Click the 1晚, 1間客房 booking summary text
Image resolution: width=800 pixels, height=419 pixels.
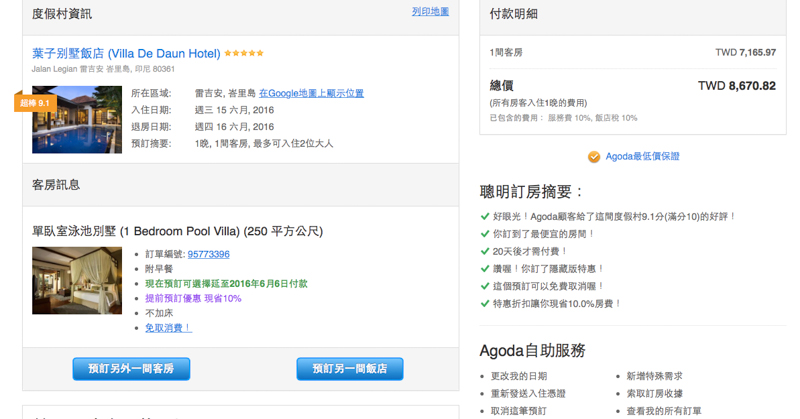pyautogui.click(x=264, y=144)
